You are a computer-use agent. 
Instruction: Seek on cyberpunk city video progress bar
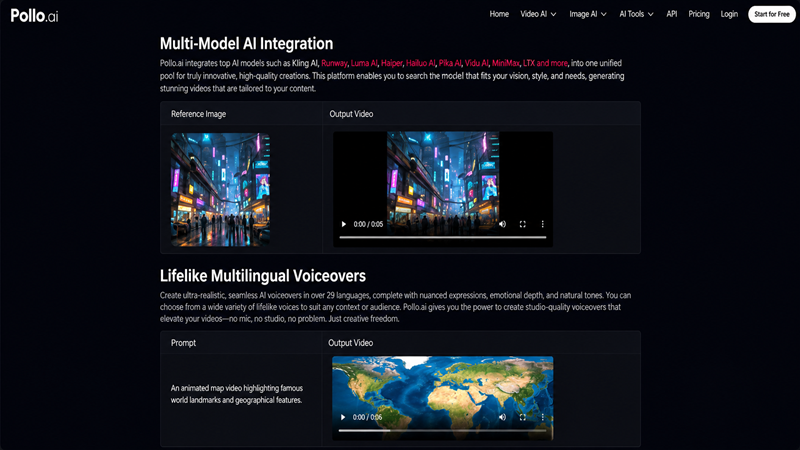pos(443,237)
